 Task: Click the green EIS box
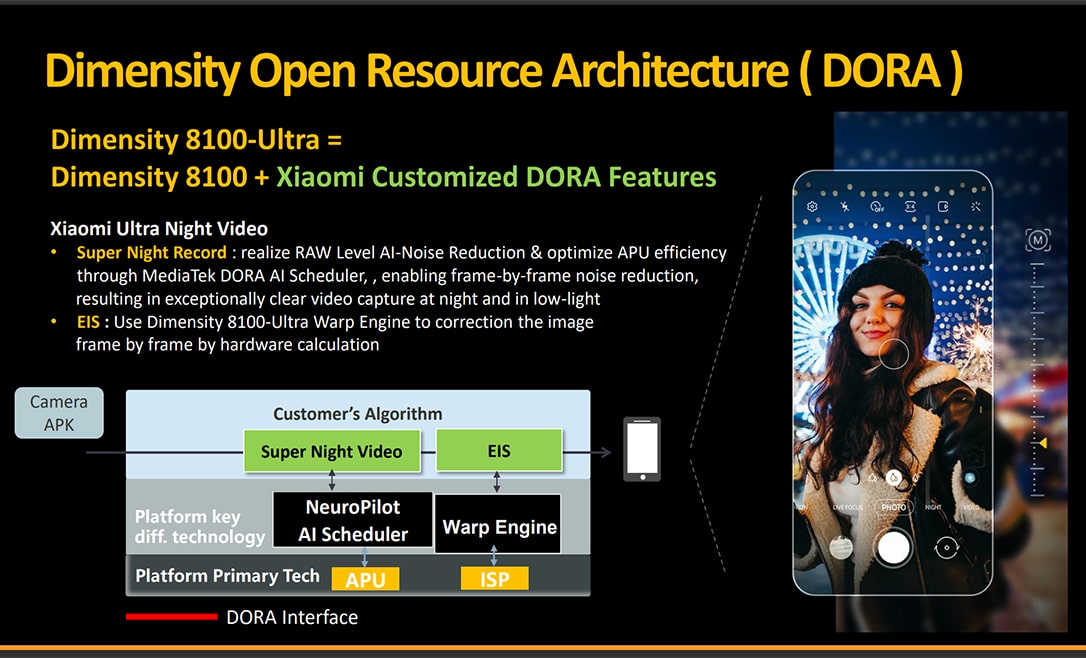point(499,451)
